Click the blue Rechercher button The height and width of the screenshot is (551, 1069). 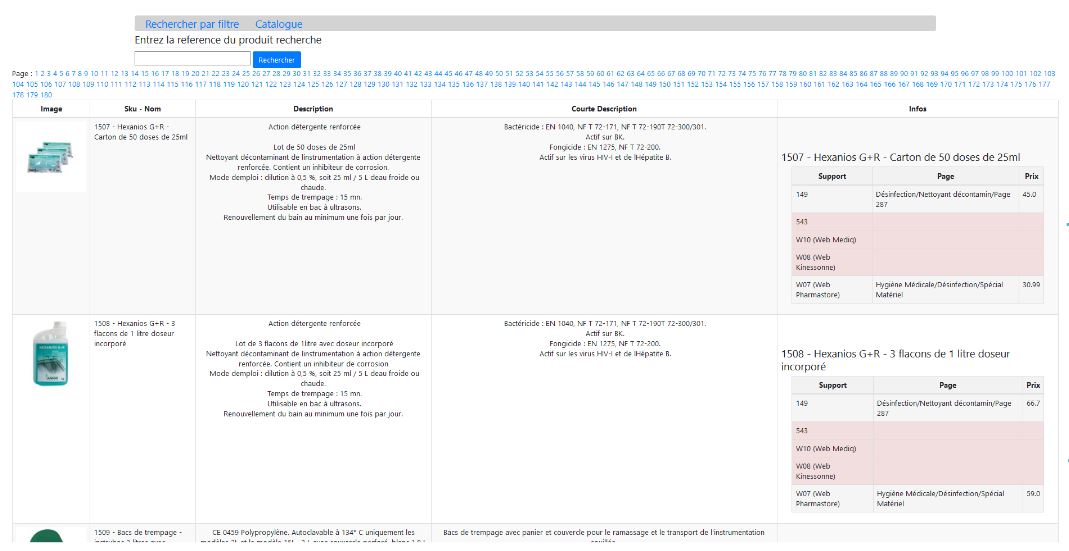coord(276,60)
